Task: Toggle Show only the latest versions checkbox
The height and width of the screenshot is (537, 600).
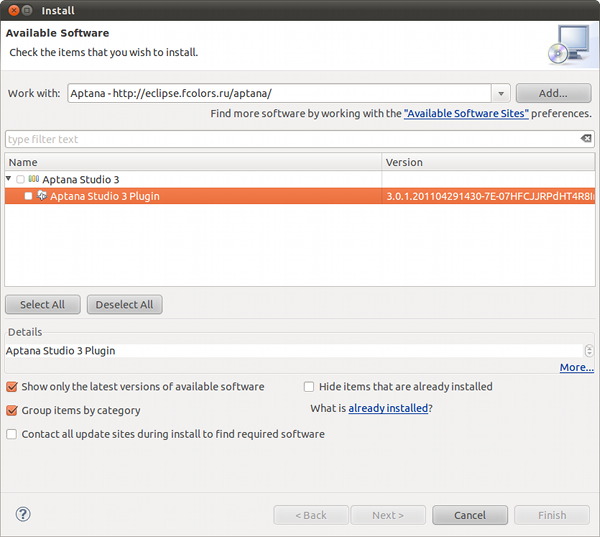Action: tap(12, 387)
